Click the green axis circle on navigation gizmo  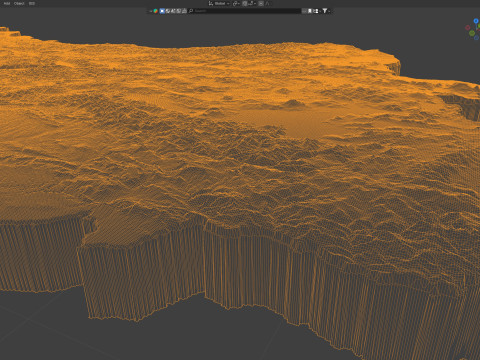[x=472, y=33]
